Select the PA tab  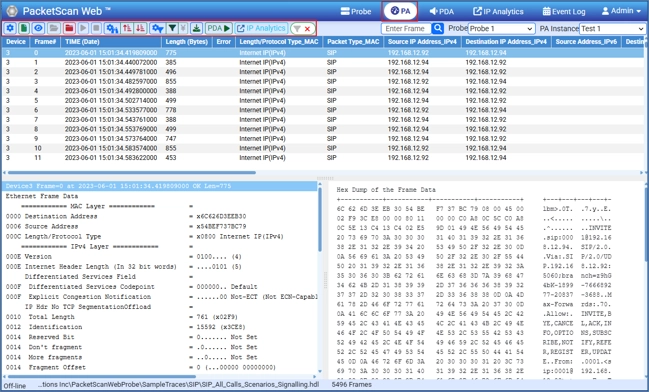(x=400, y=11)
